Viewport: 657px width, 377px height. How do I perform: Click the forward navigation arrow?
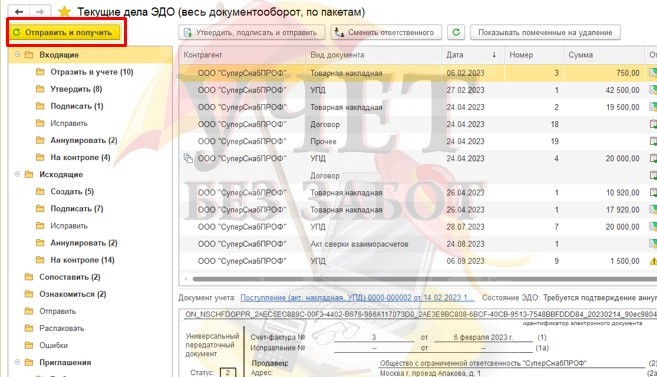[x=40, y=12]
